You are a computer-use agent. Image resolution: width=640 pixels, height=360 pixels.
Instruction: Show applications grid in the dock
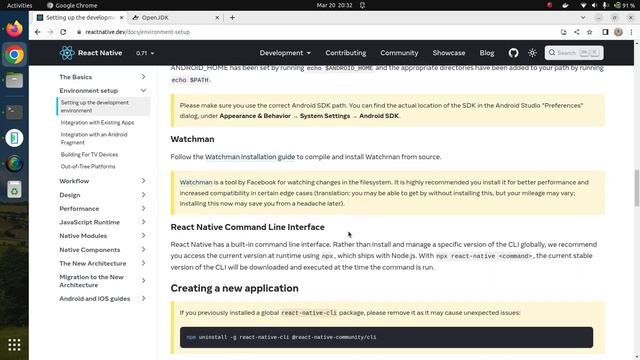14,345
